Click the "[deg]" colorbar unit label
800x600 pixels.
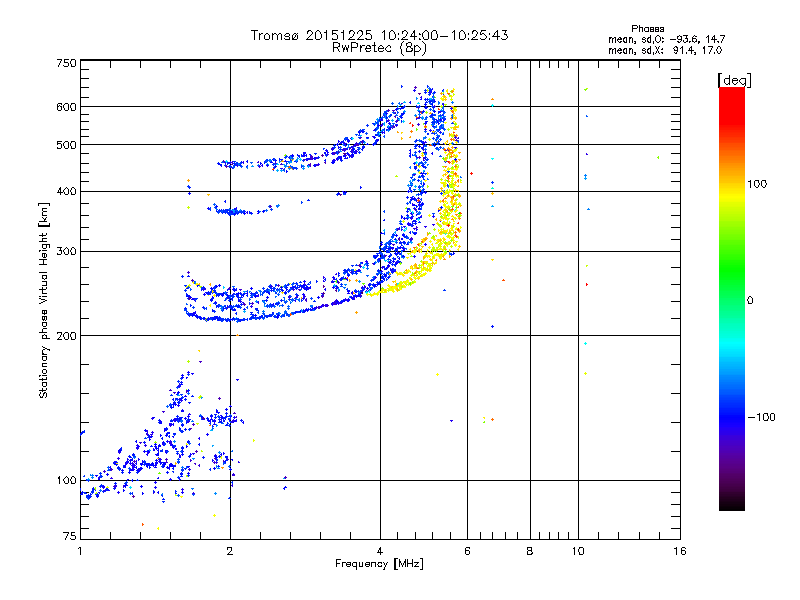pyautogui.click(x=734, y=80)
